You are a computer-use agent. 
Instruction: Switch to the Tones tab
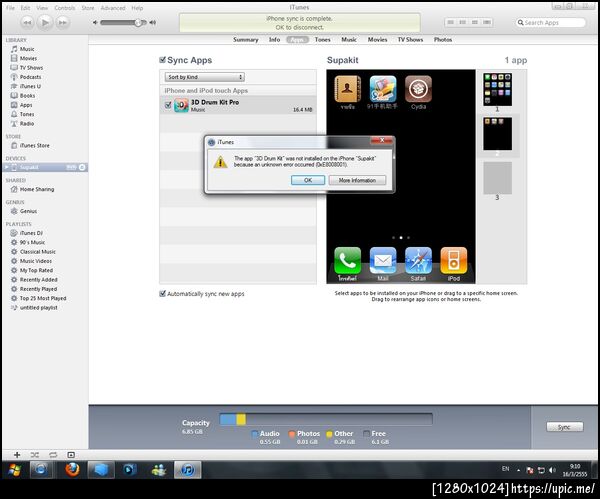click(323, 39)
